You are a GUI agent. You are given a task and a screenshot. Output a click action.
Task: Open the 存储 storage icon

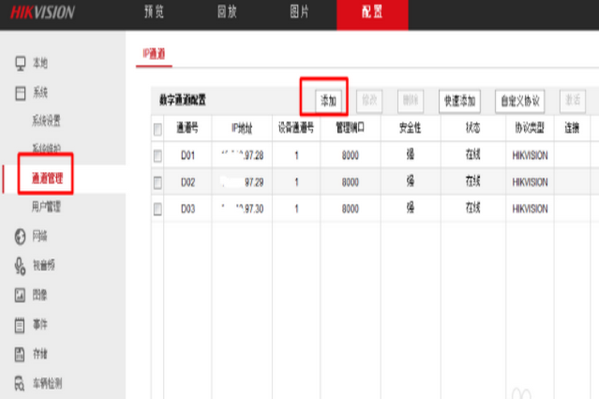[20, 354]
